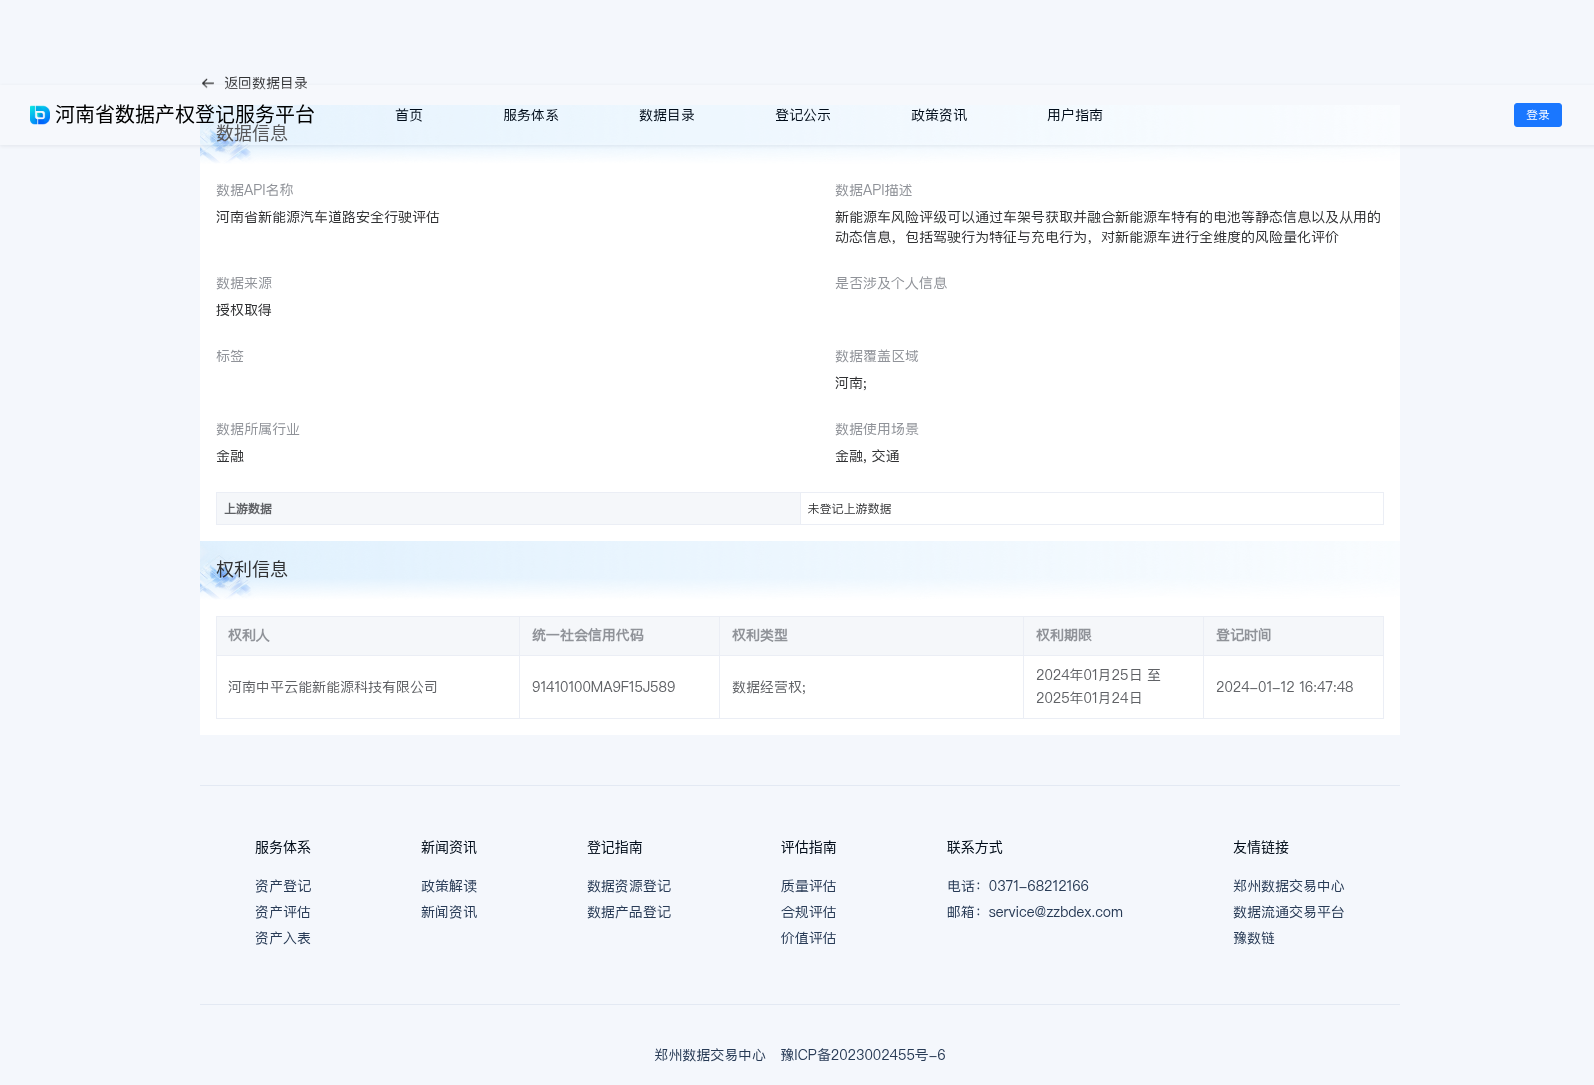Click the 河南省数据产权登记服务平台 title
Image resolution: width=1594 pixels, height=1085 pixels.
[x=185, y=115]
